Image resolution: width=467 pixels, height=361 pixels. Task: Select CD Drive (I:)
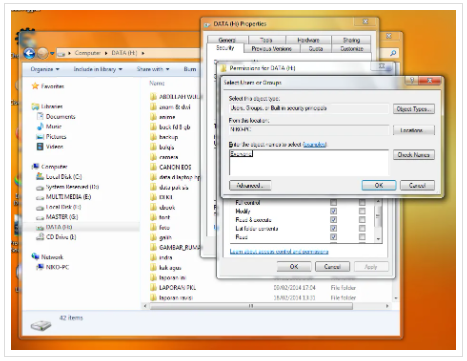click(56, 237)
